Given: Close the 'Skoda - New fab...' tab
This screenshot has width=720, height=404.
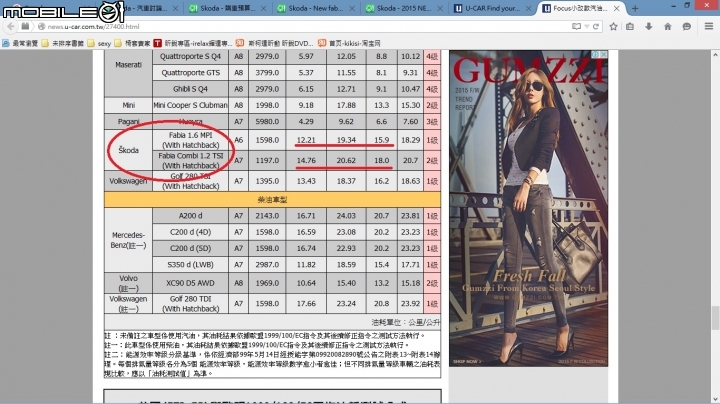Looking at the screenshot, I should [x=352, y=8].
